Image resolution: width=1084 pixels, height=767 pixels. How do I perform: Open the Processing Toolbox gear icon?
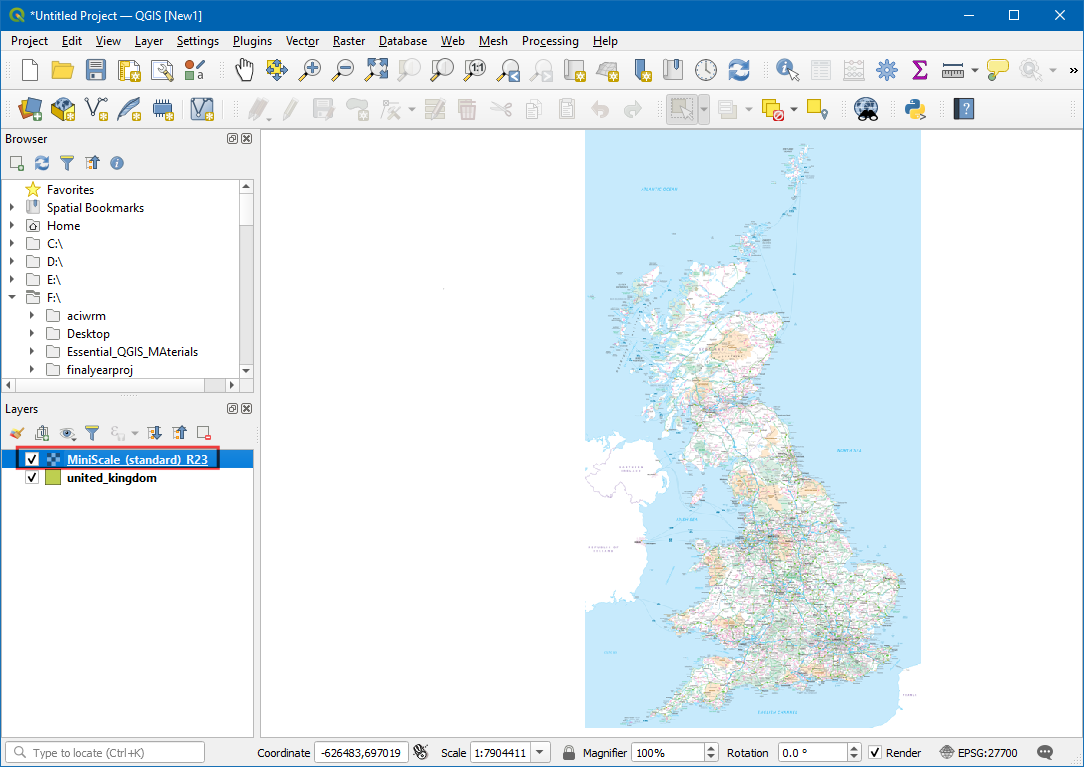tap(886, 70)
